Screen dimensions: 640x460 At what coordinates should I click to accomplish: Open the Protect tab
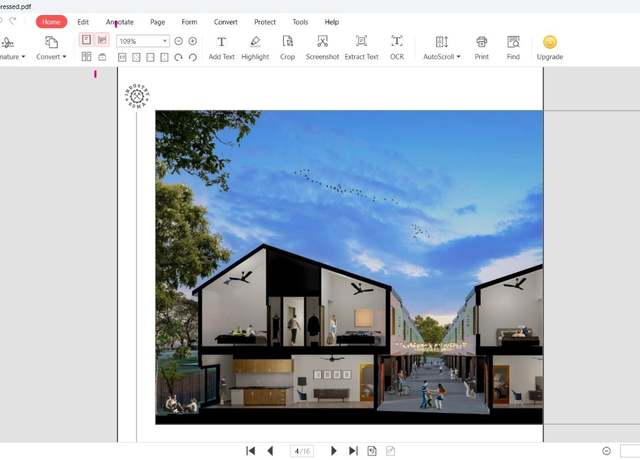[265, 22]
